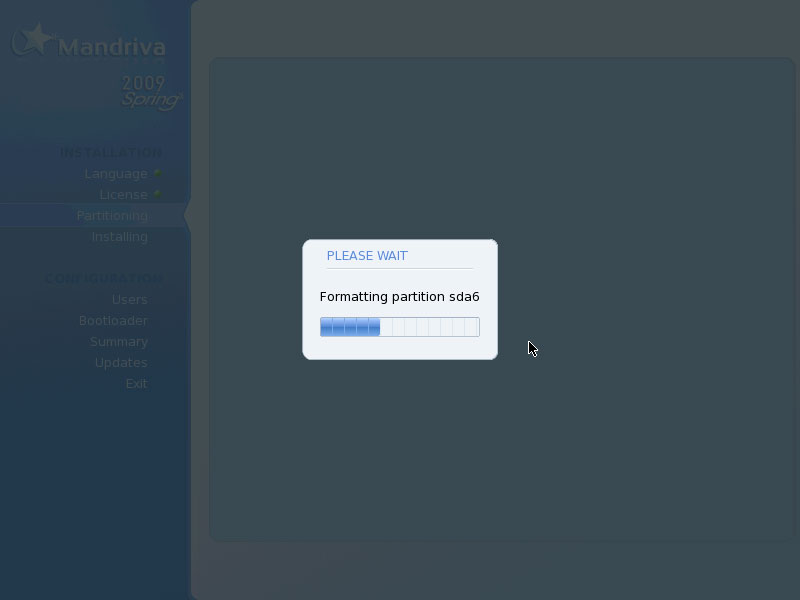Click the PLEASE WAIT dialog title
The width and height of the screenshot is (800, 600).
[x=367, y=256]
